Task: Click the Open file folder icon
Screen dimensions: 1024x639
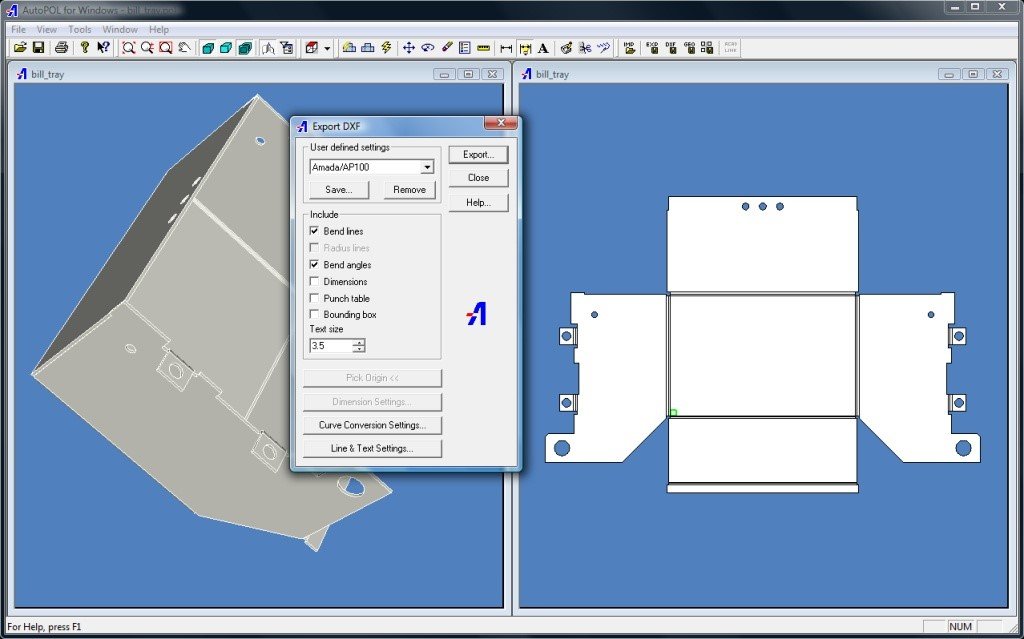Action: click(x=20, y=48)
